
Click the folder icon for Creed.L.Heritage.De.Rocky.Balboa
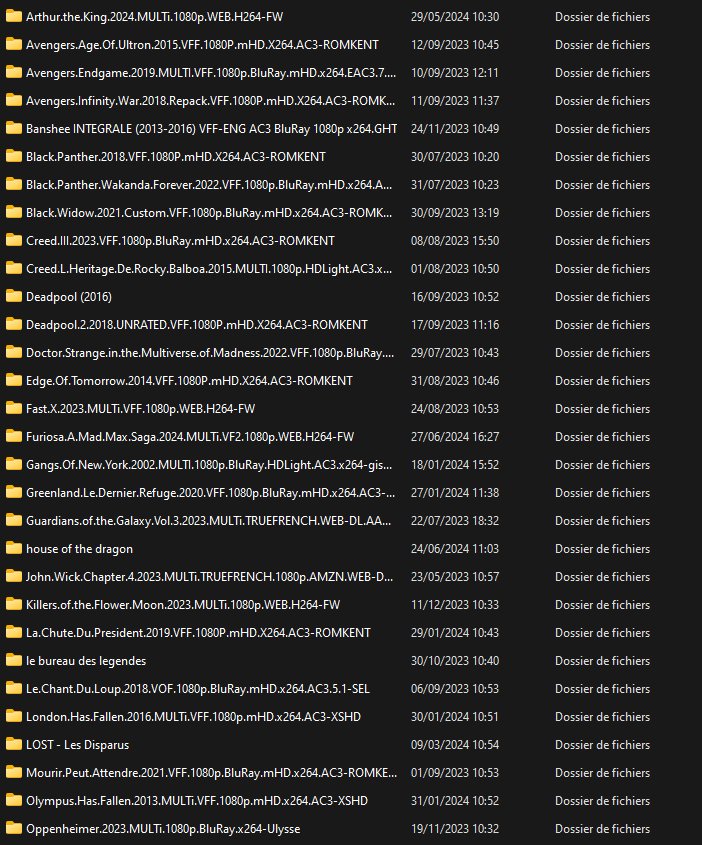tap(13, 268)
